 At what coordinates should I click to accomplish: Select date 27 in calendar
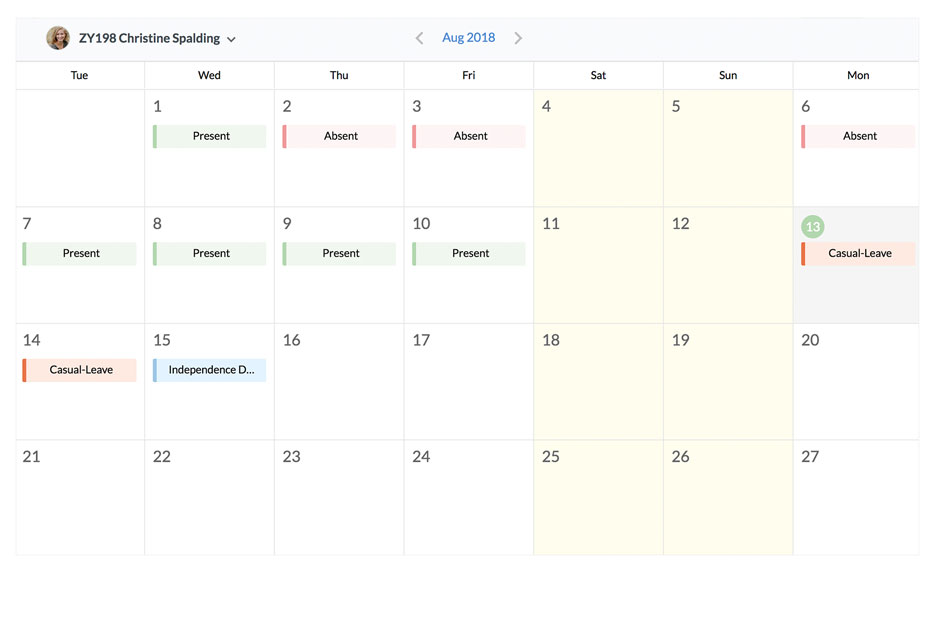(856, 498)
